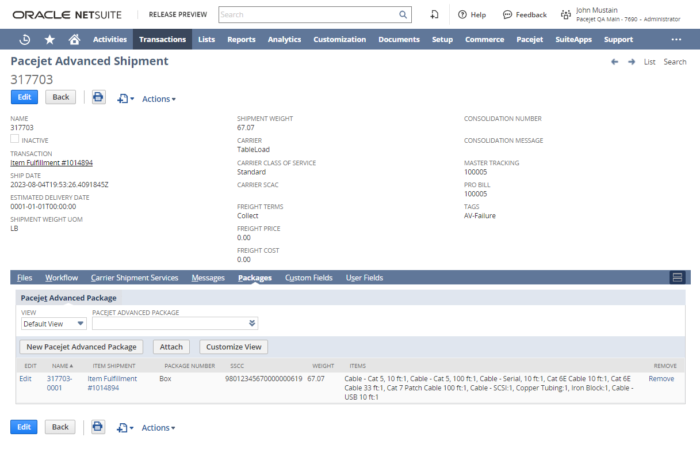
Task: Open Item Fulfillment #1014894 in package row
Action: click(112, 383)
